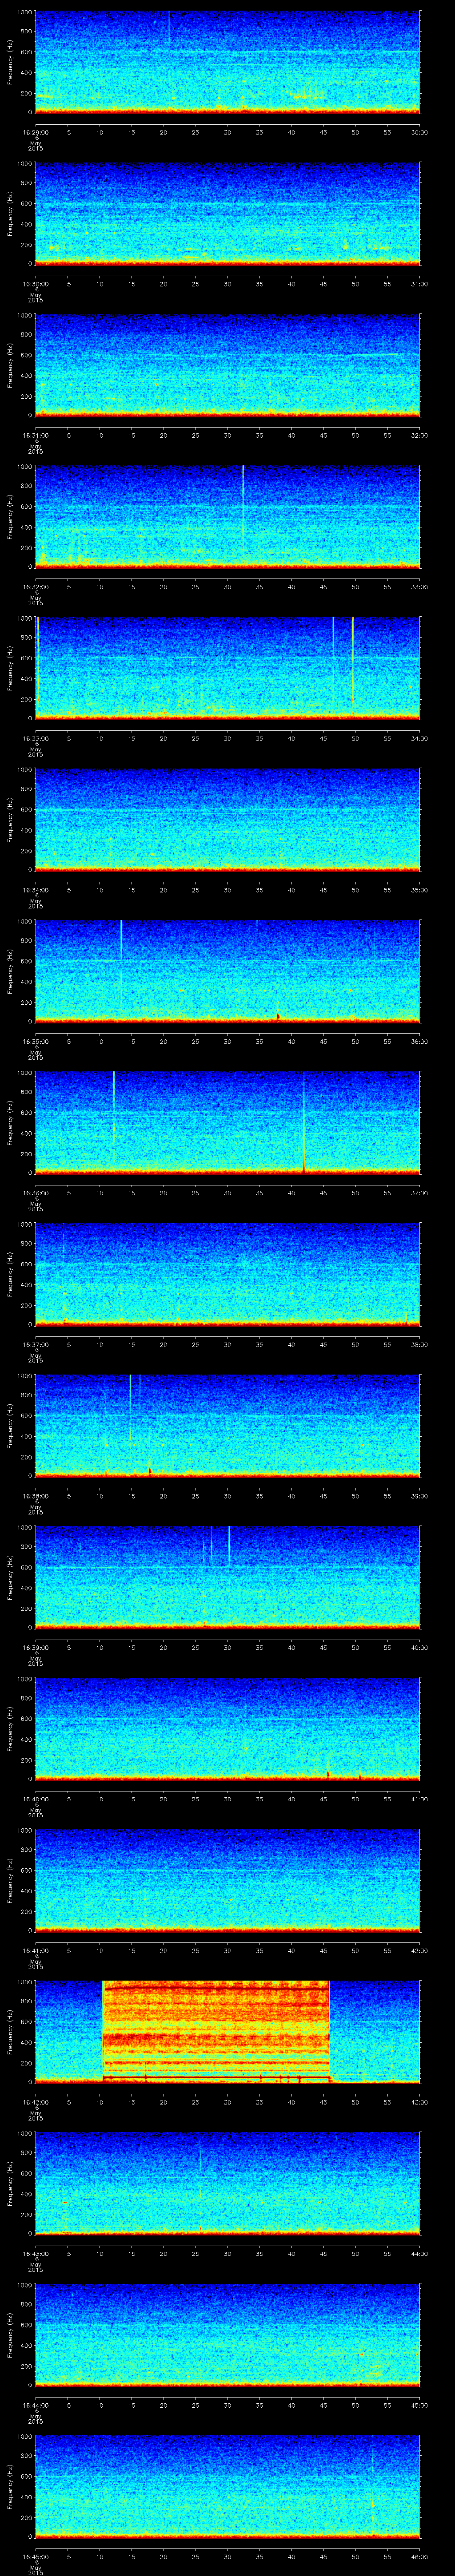Open the spectrogram starting at 16:44:00
The image size is (455, 2576).
click(227, 2335)
